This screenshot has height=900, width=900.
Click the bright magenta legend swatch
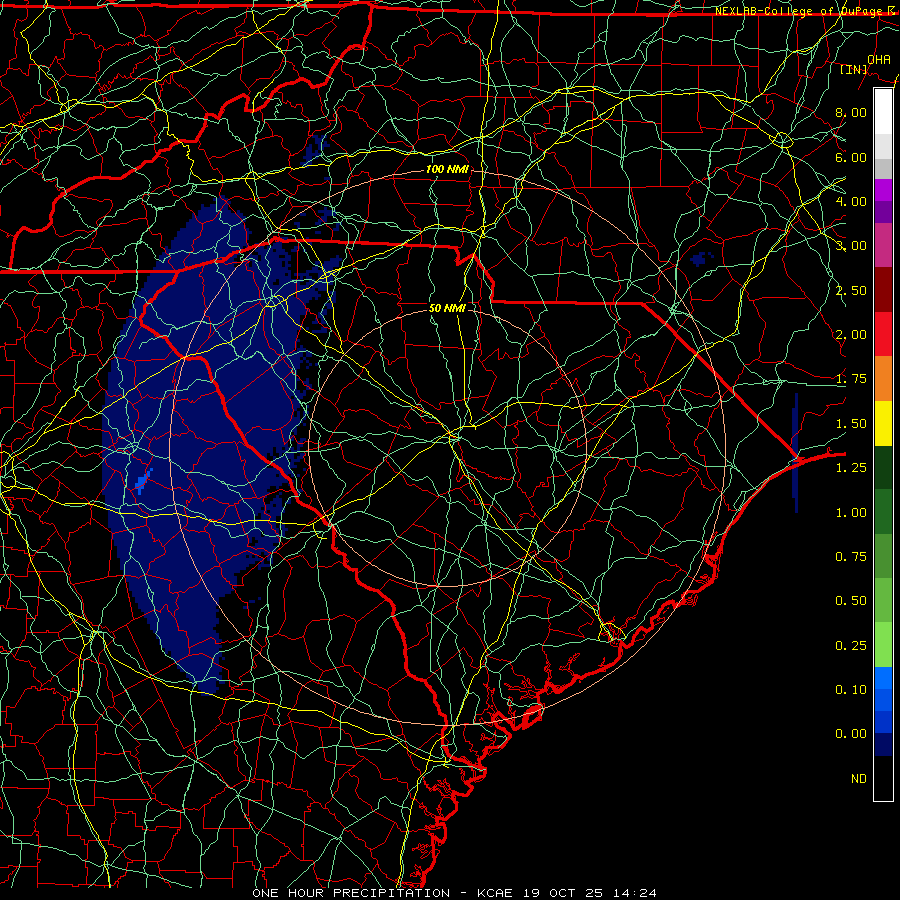tap(883, 190)
